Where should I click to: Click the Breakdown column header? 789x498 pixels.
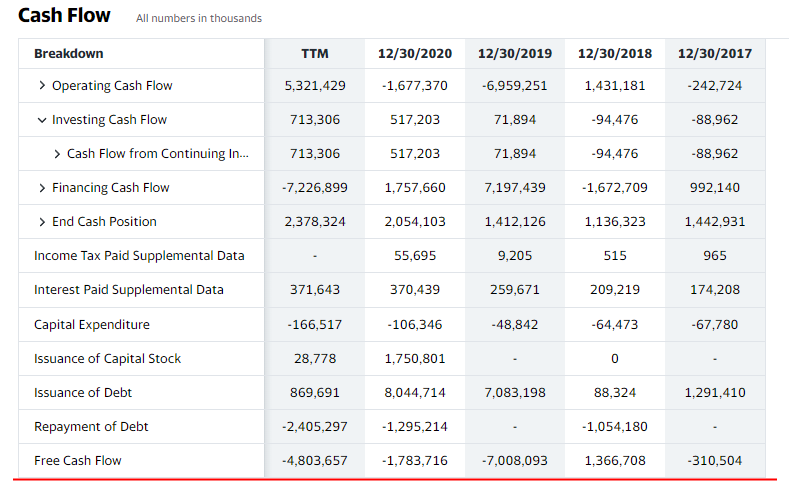[x=68, y=53]
